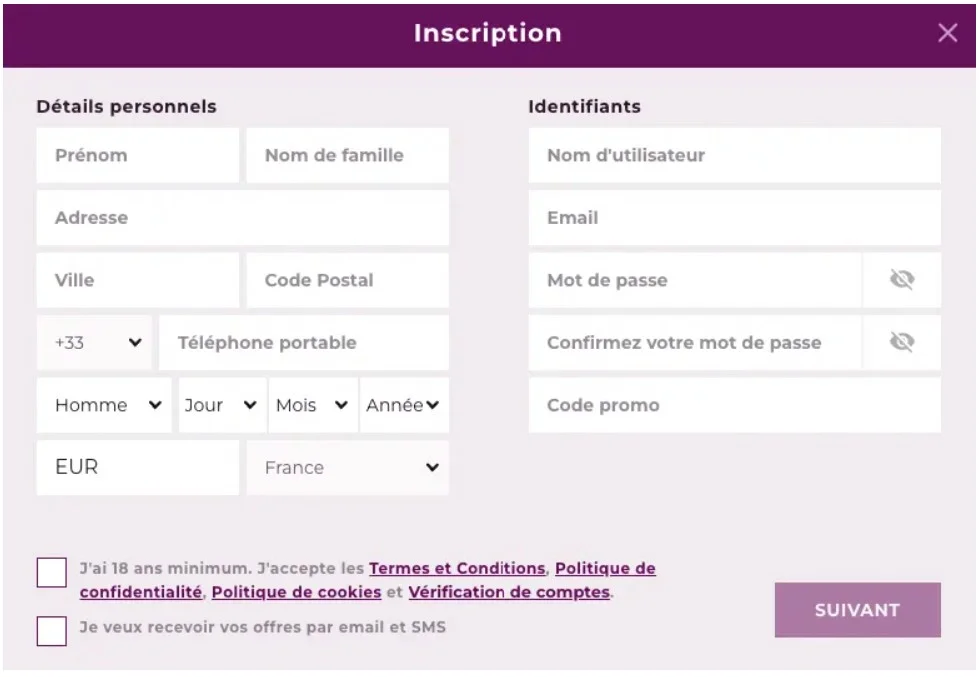Image resolution: width=979 pixels, height=677 pixels.
Task: Toggle visibility of confirm password field
Action: pos(902,342)
